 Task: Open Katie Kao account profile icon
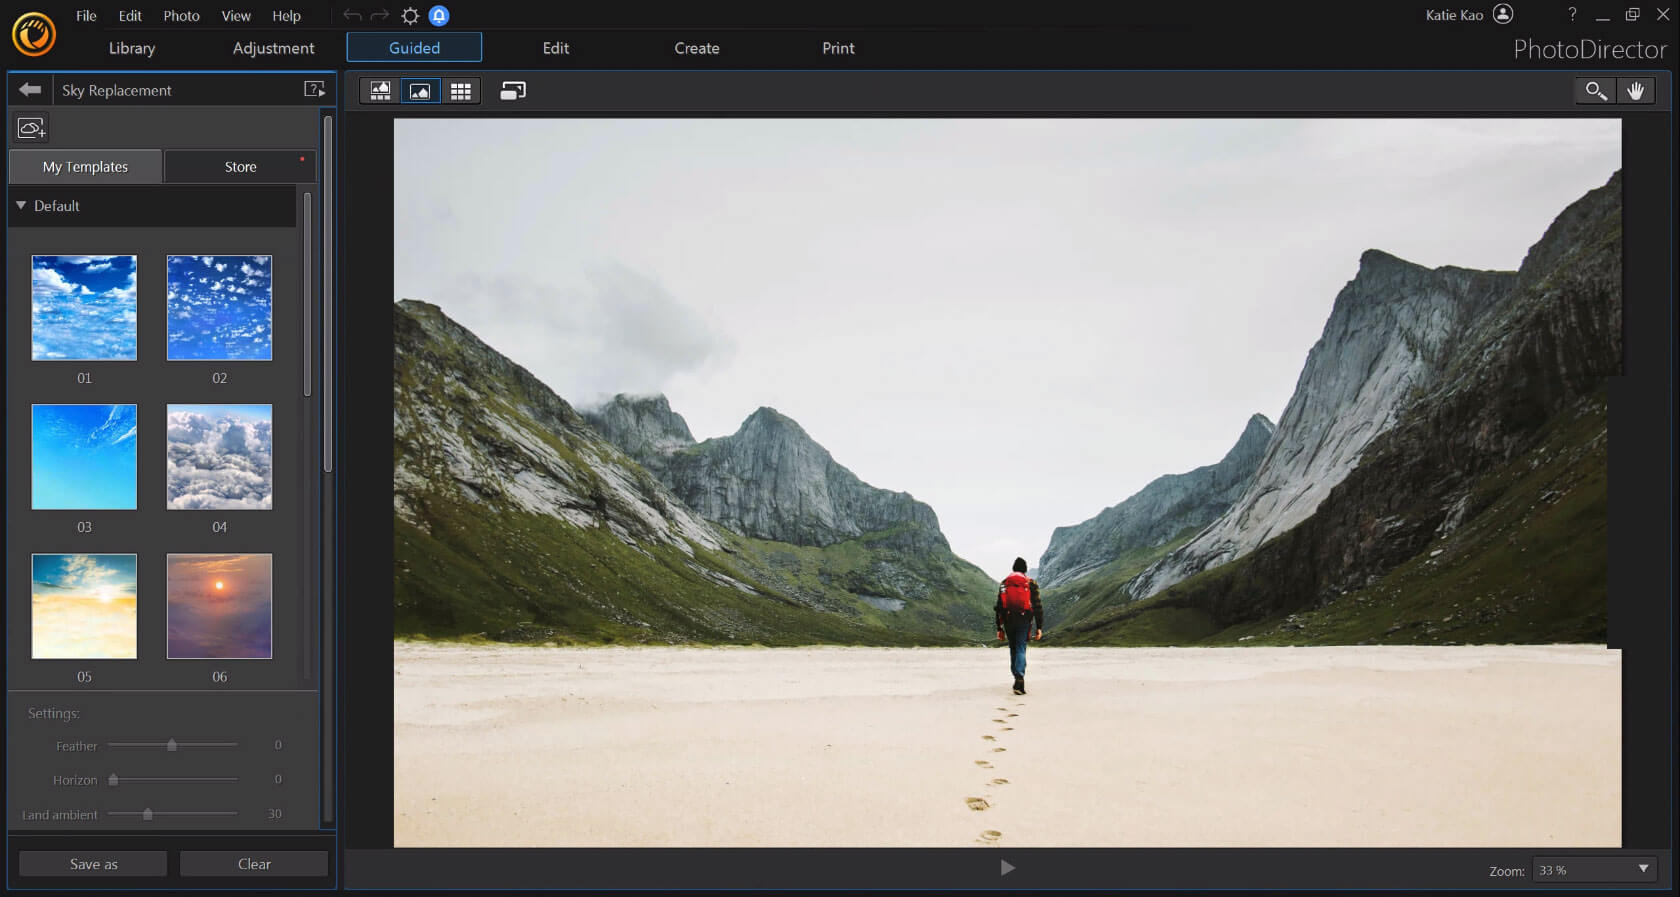1503,14
